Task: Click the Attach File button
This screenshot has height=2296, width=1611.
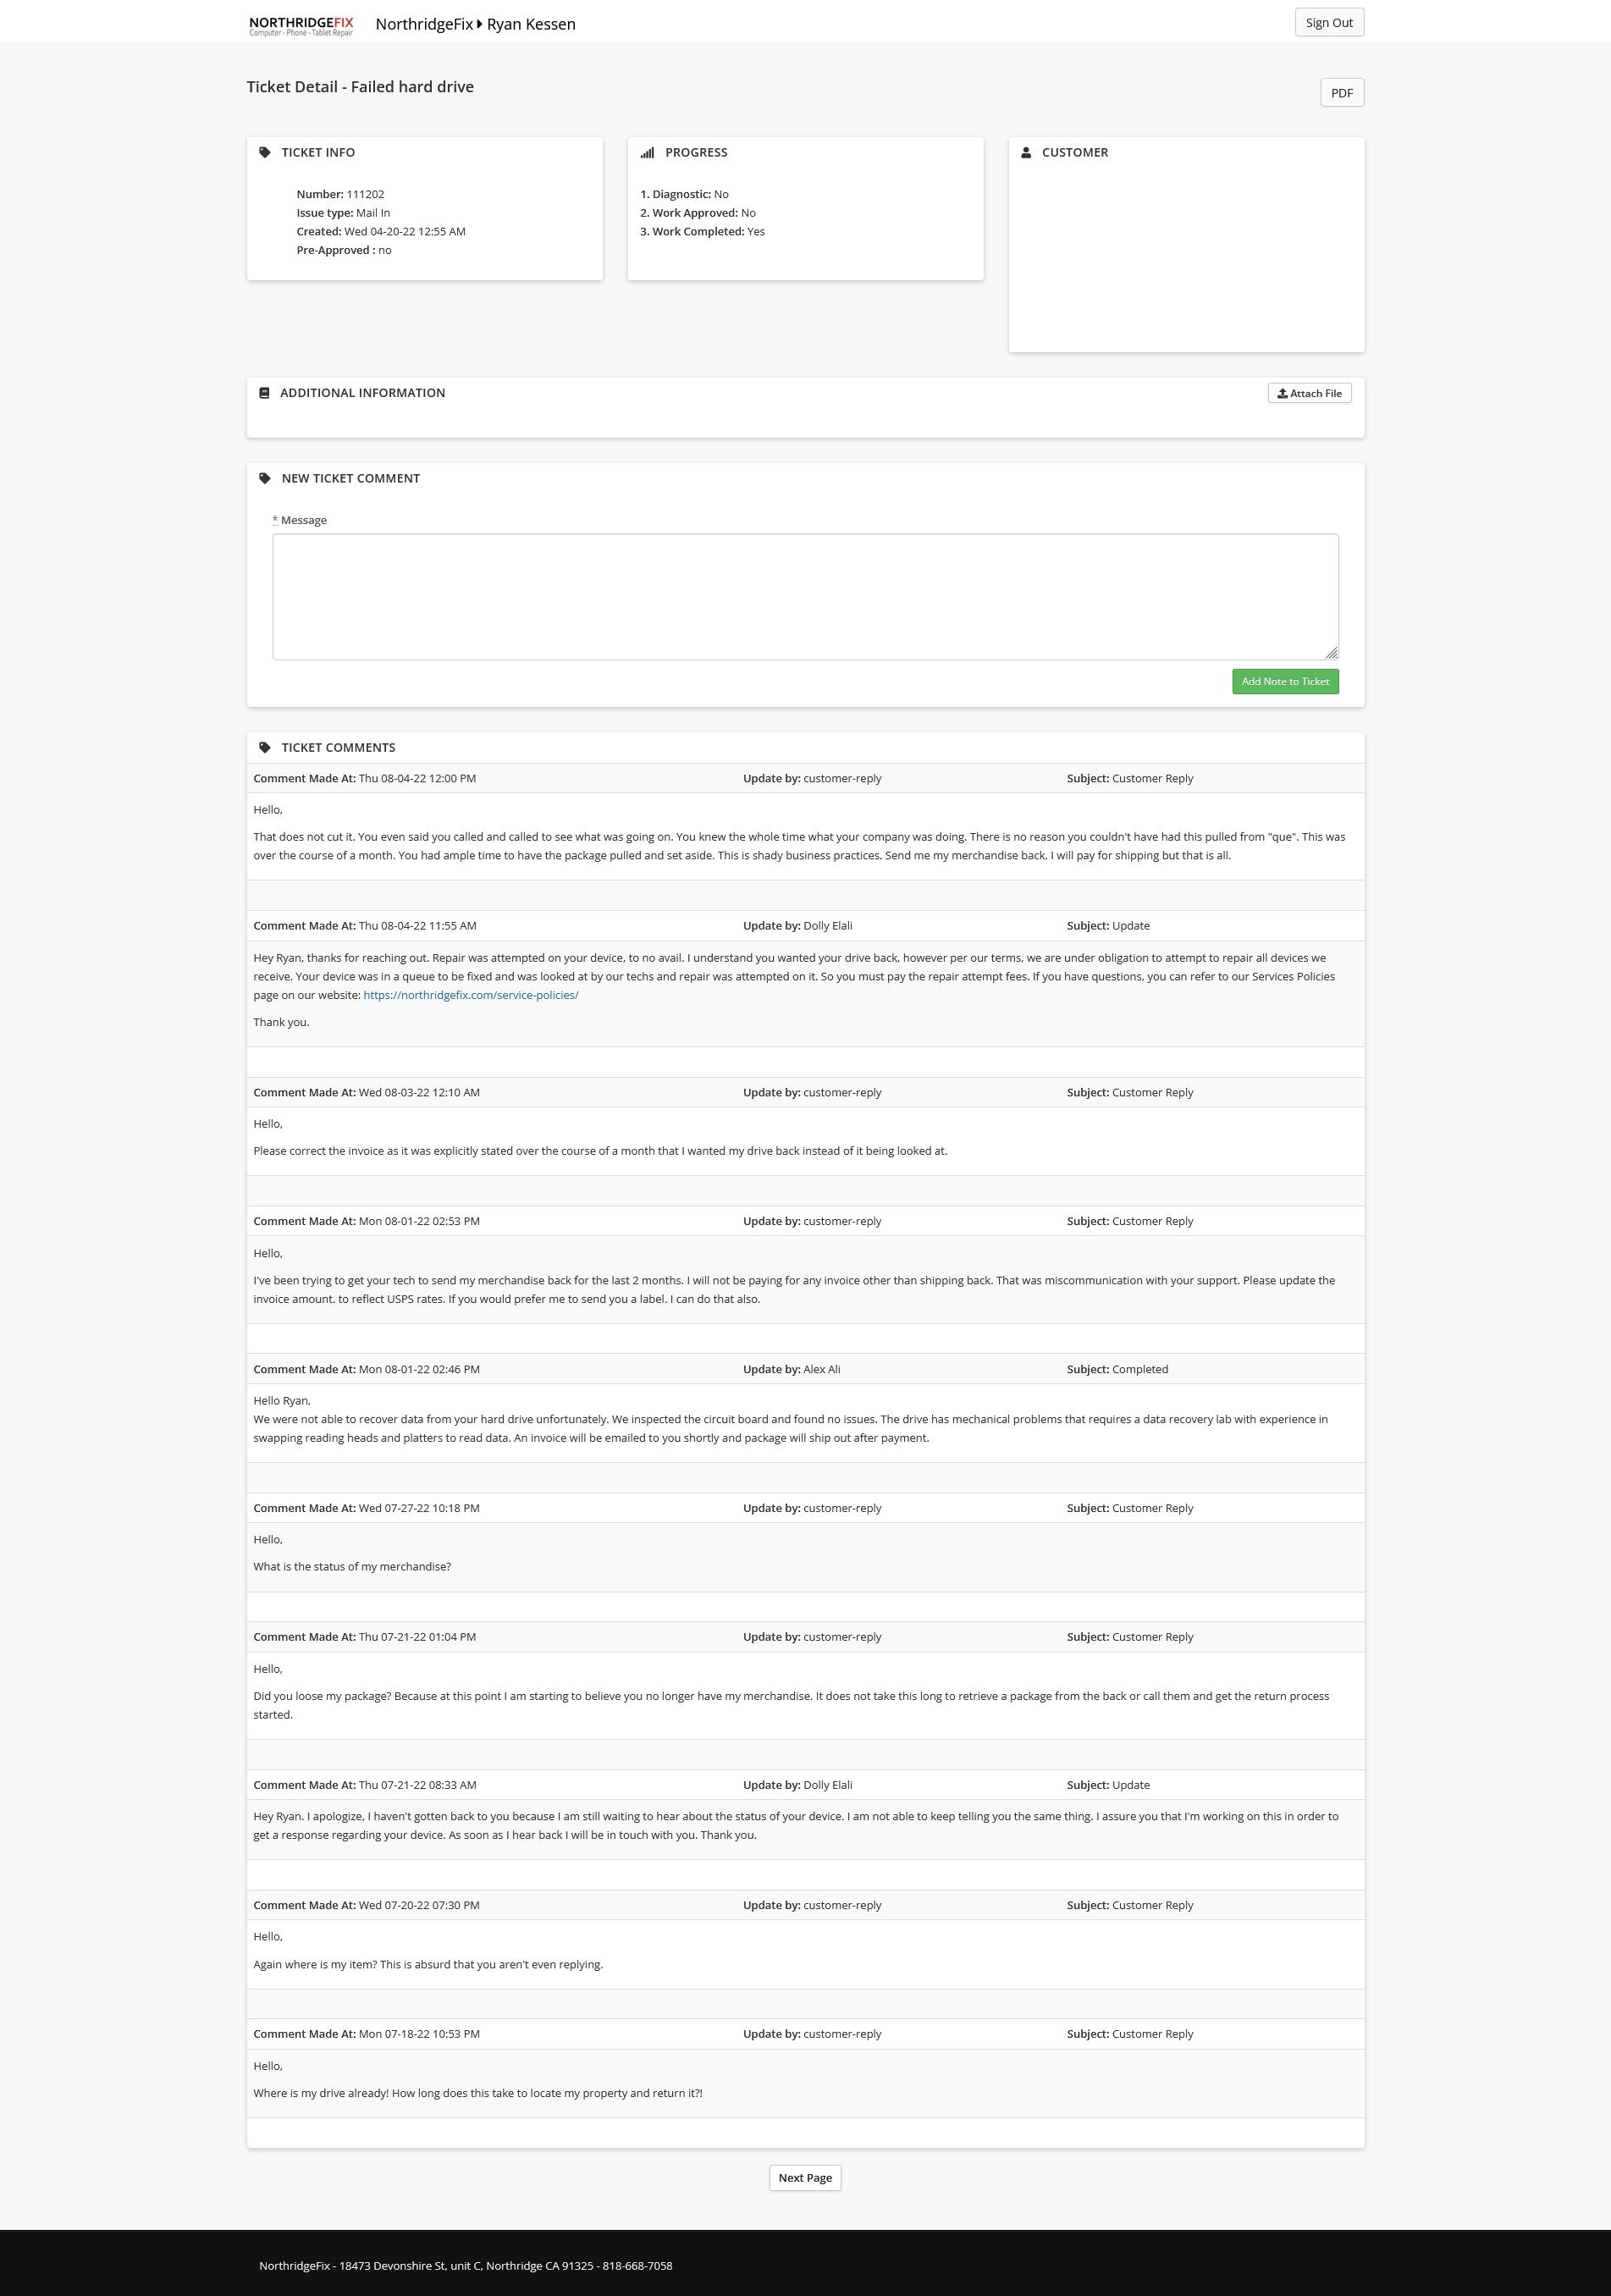Action: click(x=1309, y=394)
